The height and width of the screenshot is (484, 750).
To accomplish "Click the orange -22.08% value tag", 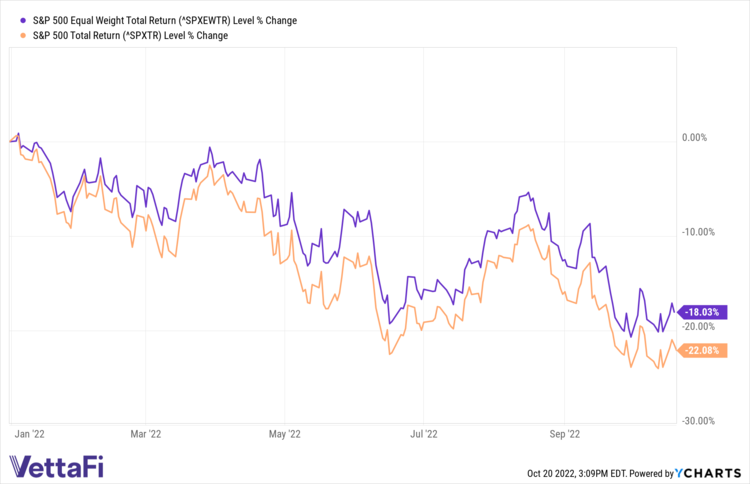I will 707,350.
